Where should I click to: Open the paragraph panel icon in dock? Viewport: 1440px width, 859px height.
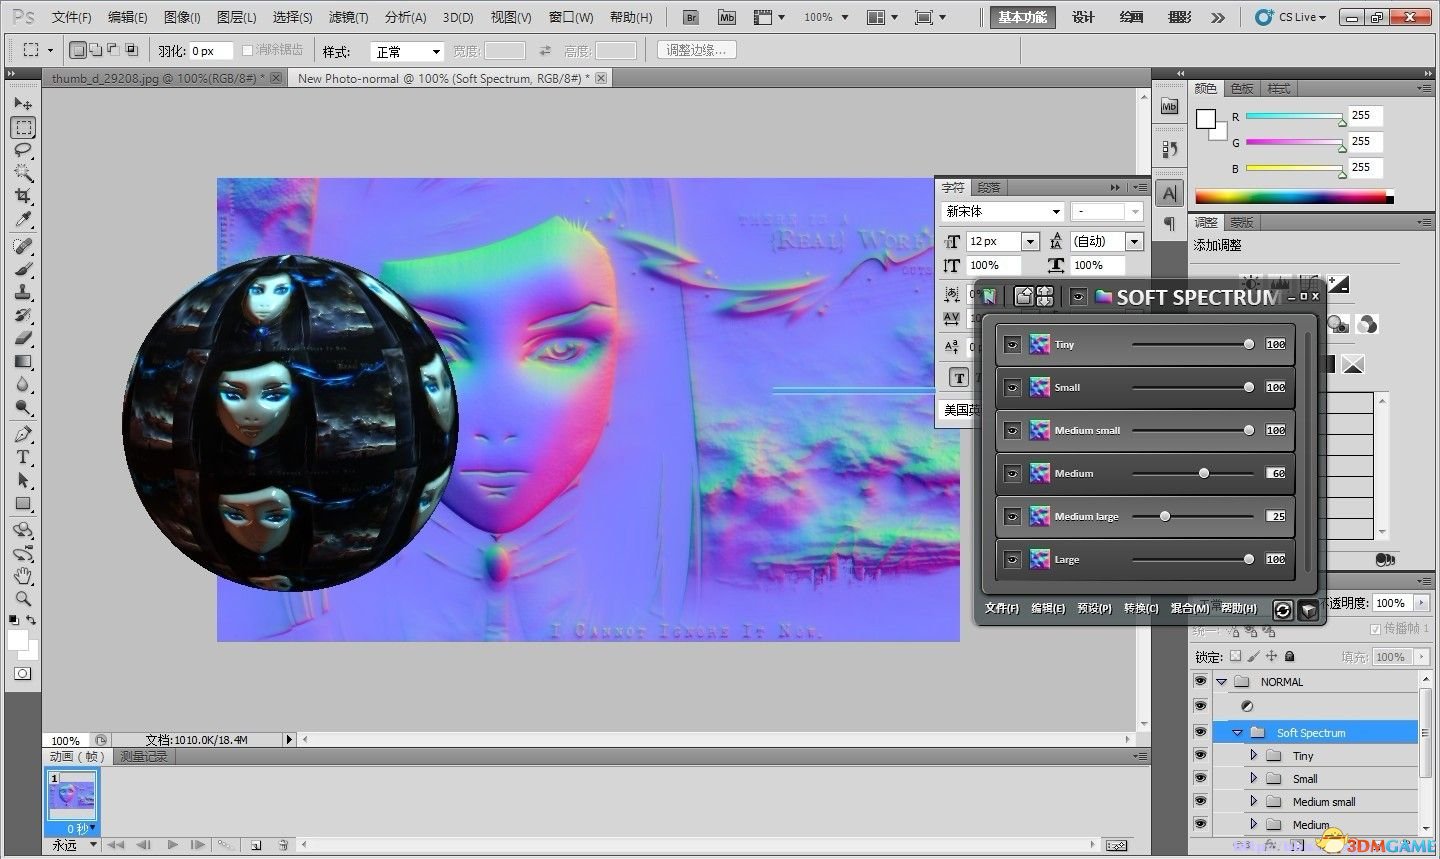(x=1169, y=225)
